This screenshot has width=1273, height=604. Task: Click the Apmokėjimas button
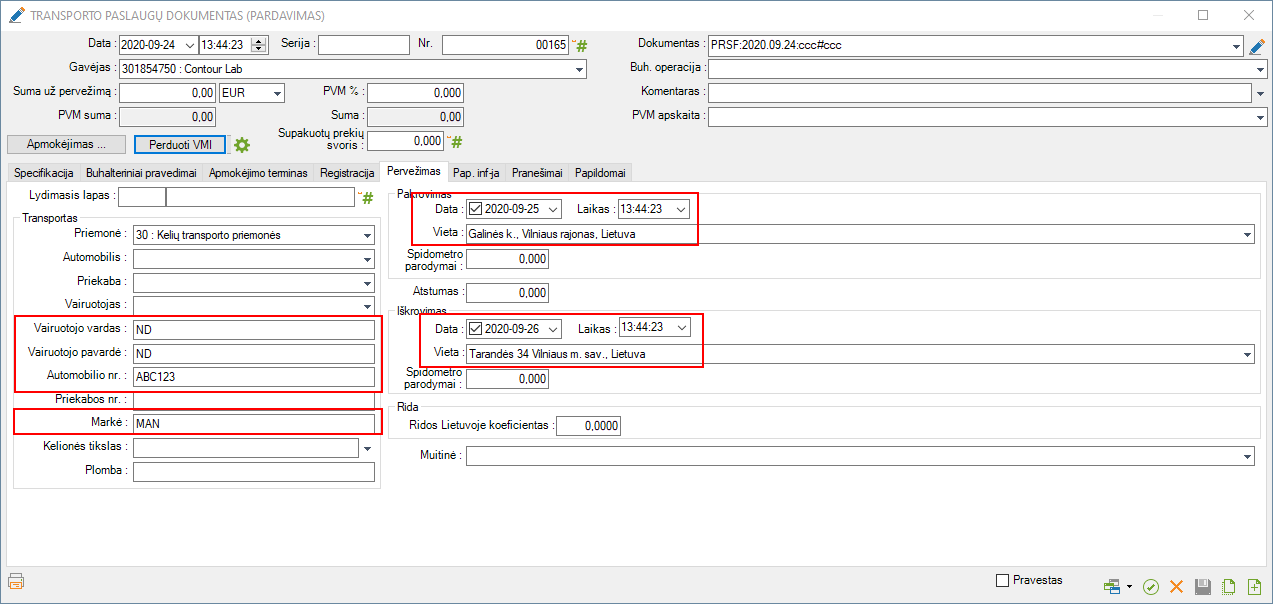coord(67,144)
